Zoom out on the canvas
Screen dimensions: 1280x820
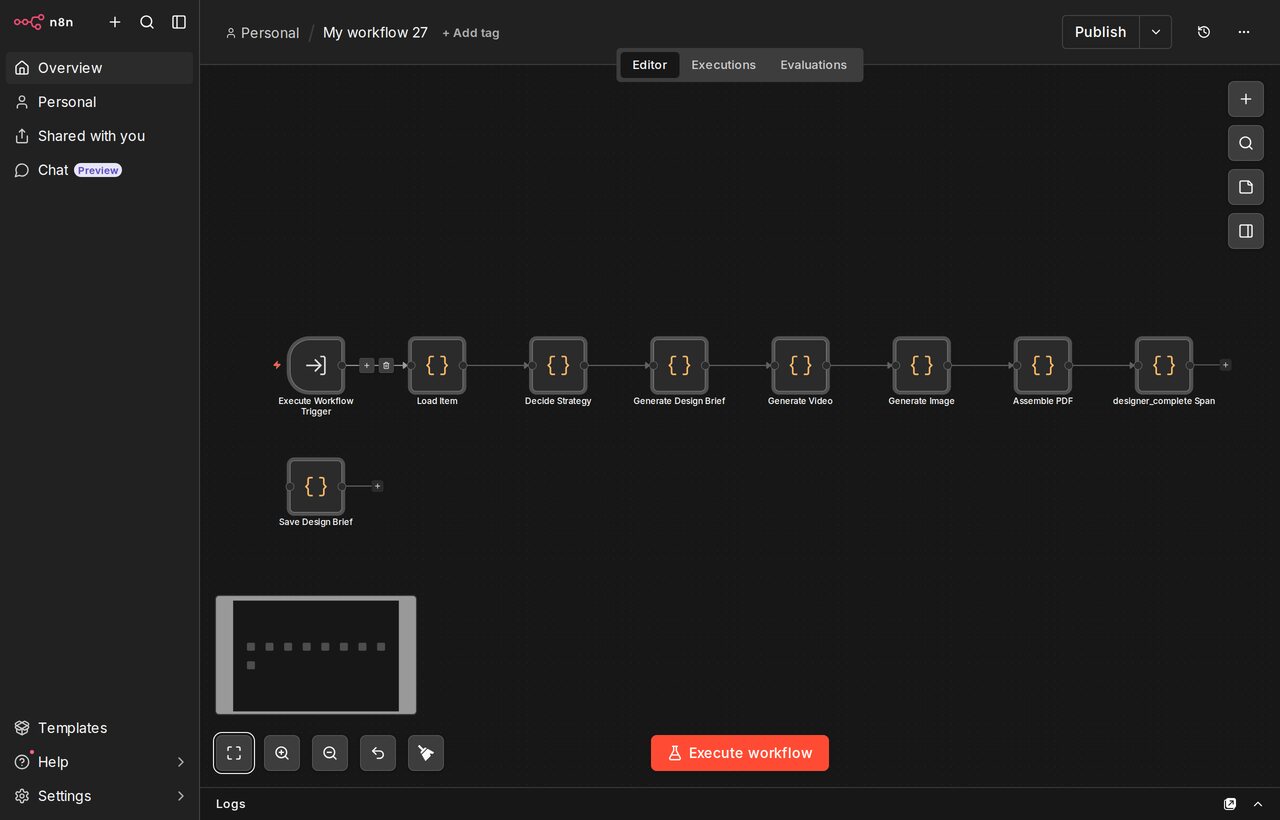pos(330,753)
